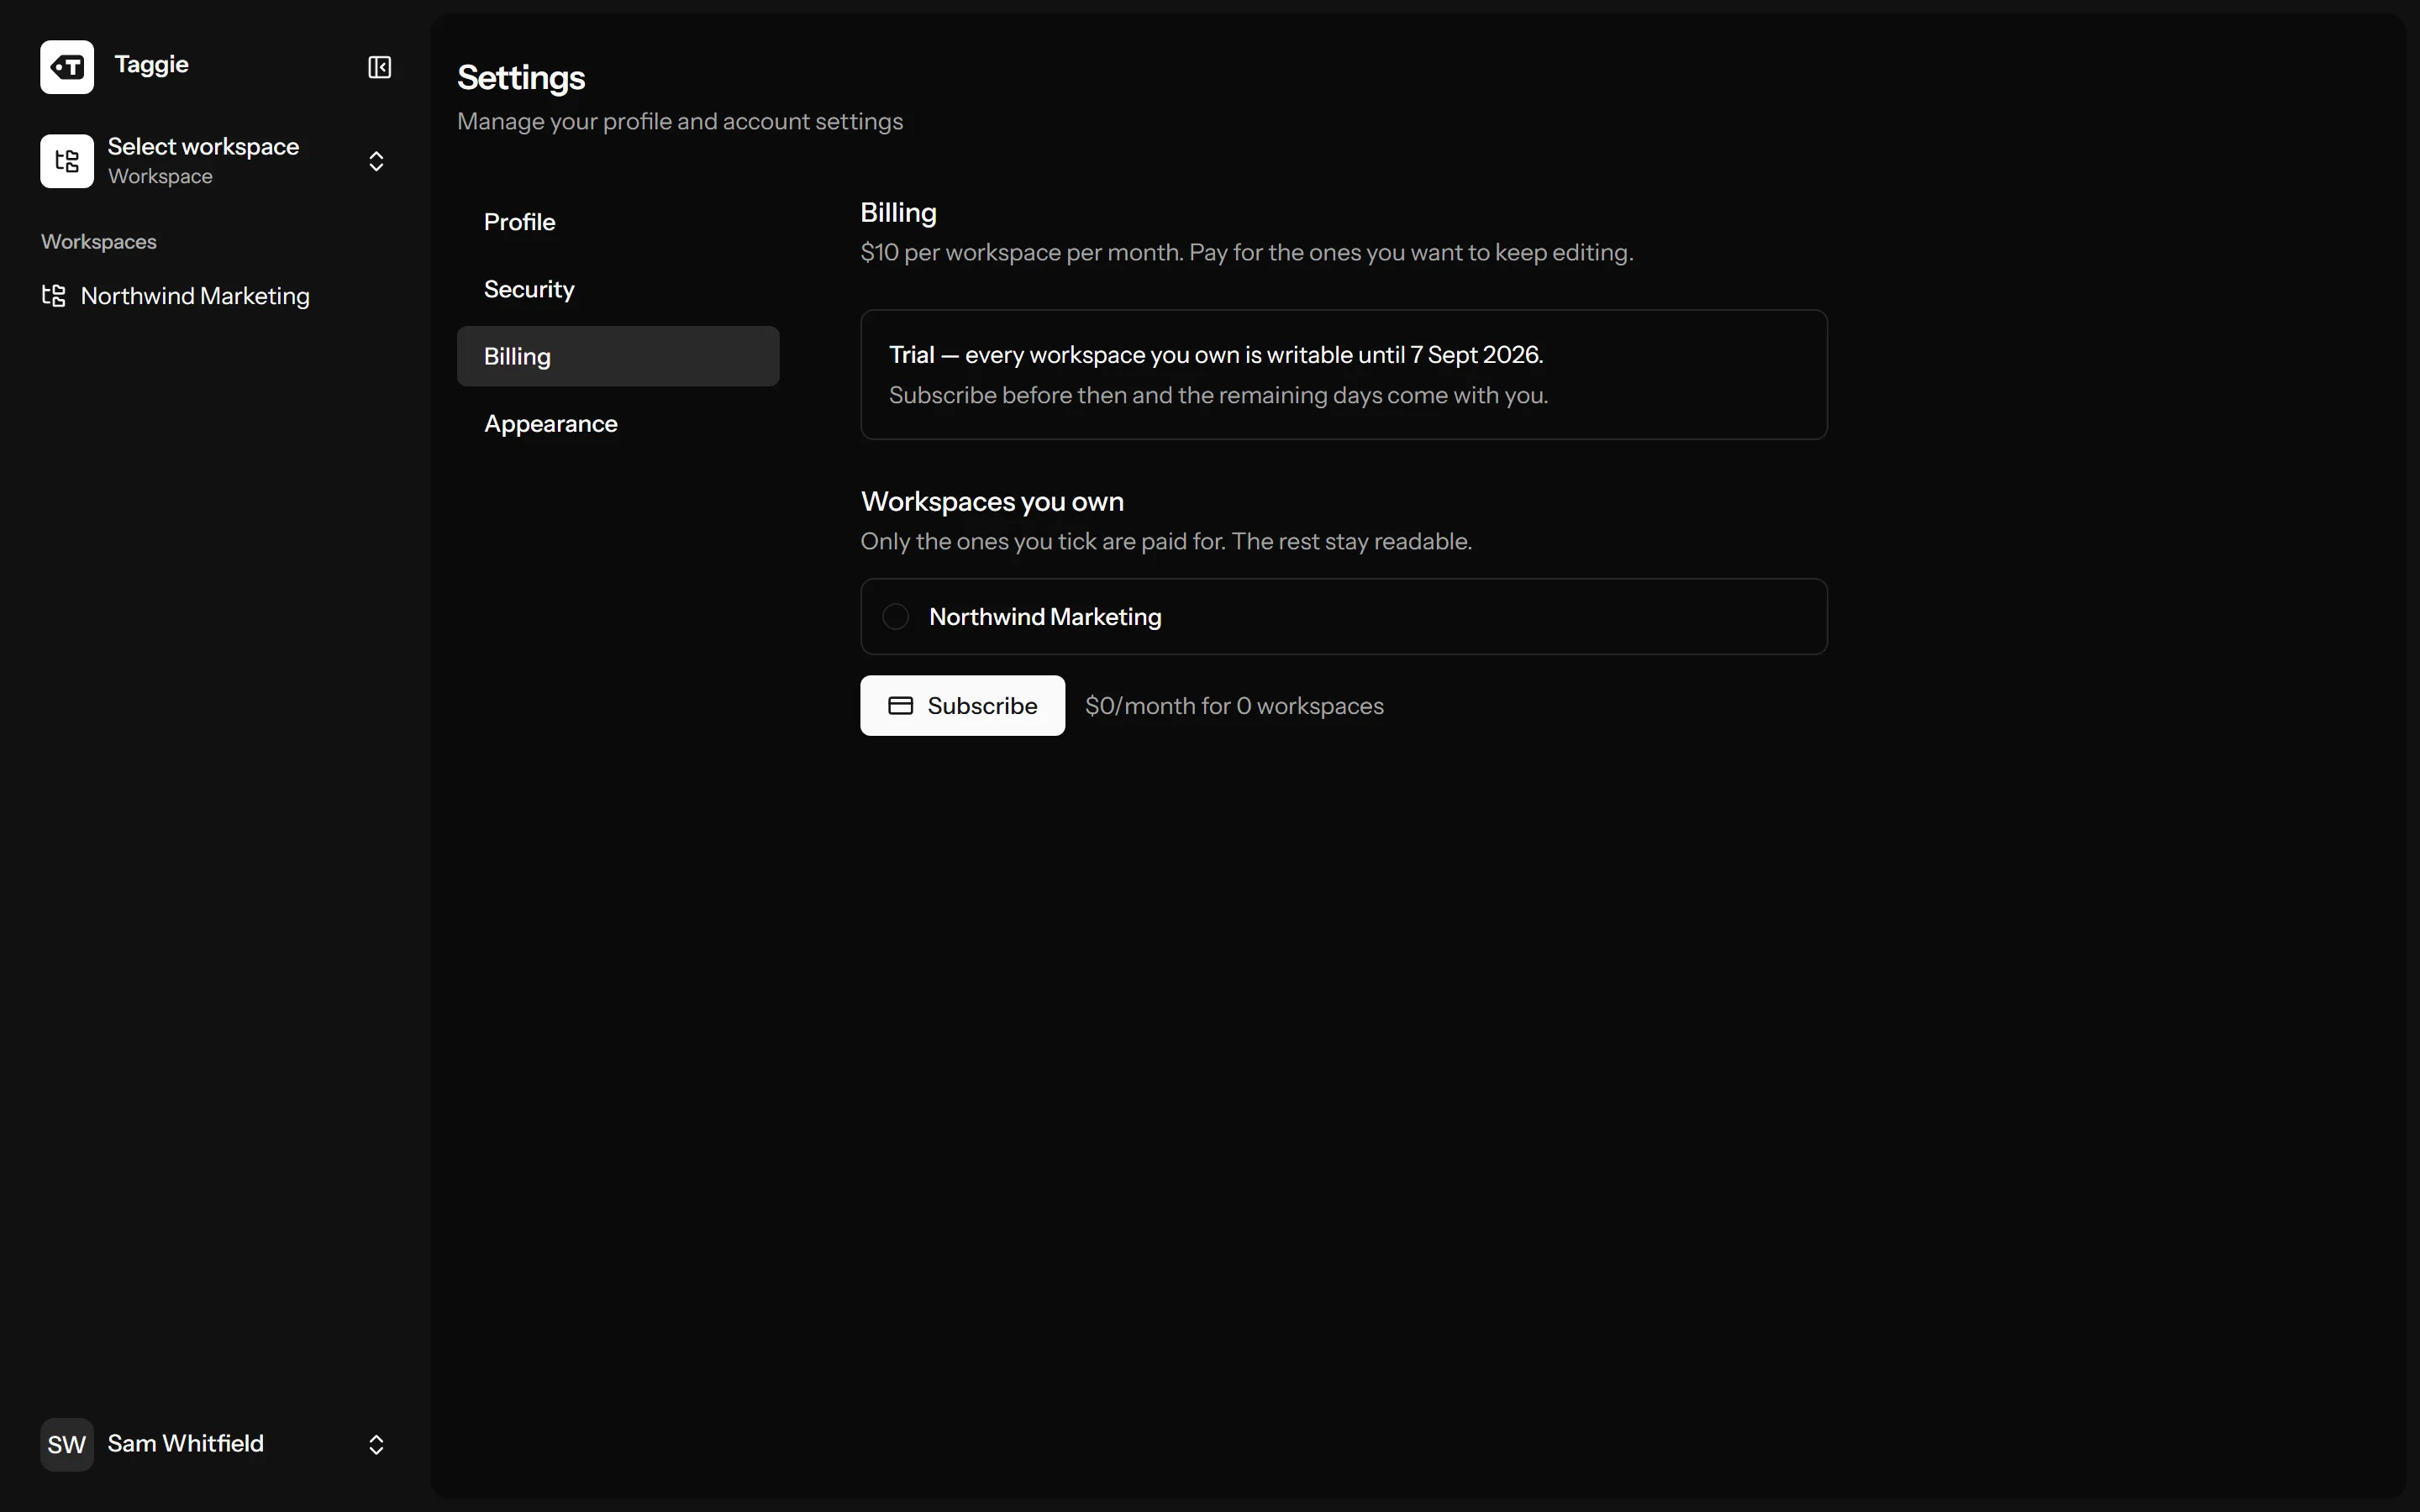
Task: Click the Workspaces you own heading
Action: click(992, 501)
